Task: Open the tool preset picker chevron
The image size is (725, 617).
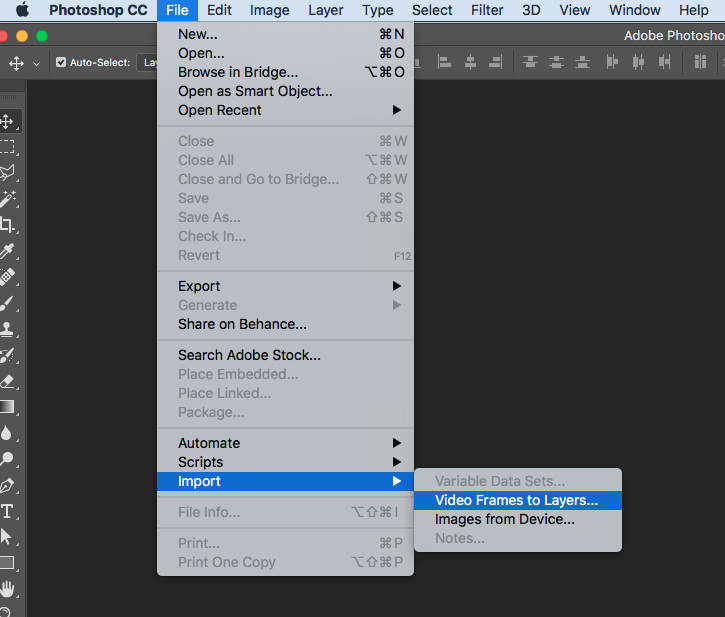Action: point(37,64)
